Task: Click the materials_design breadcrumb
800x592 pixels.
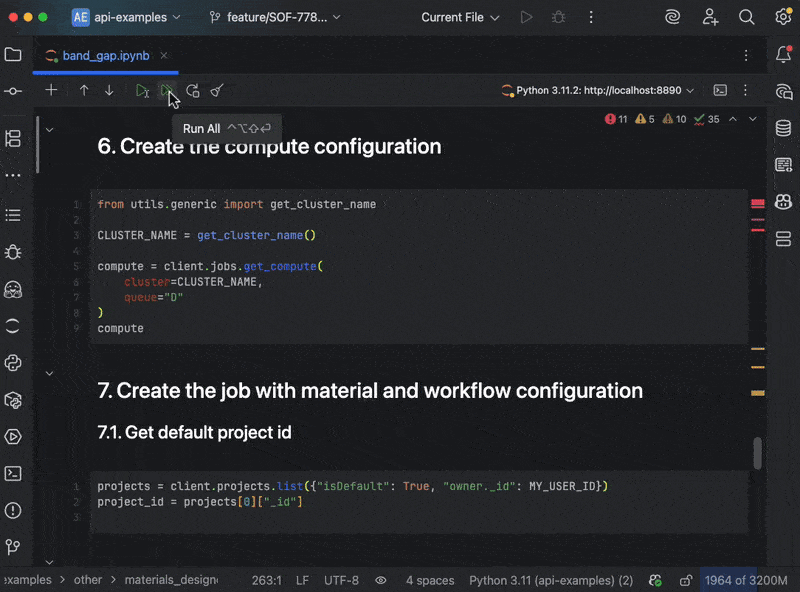Action: pyautogui.click(x=171, y=580)
